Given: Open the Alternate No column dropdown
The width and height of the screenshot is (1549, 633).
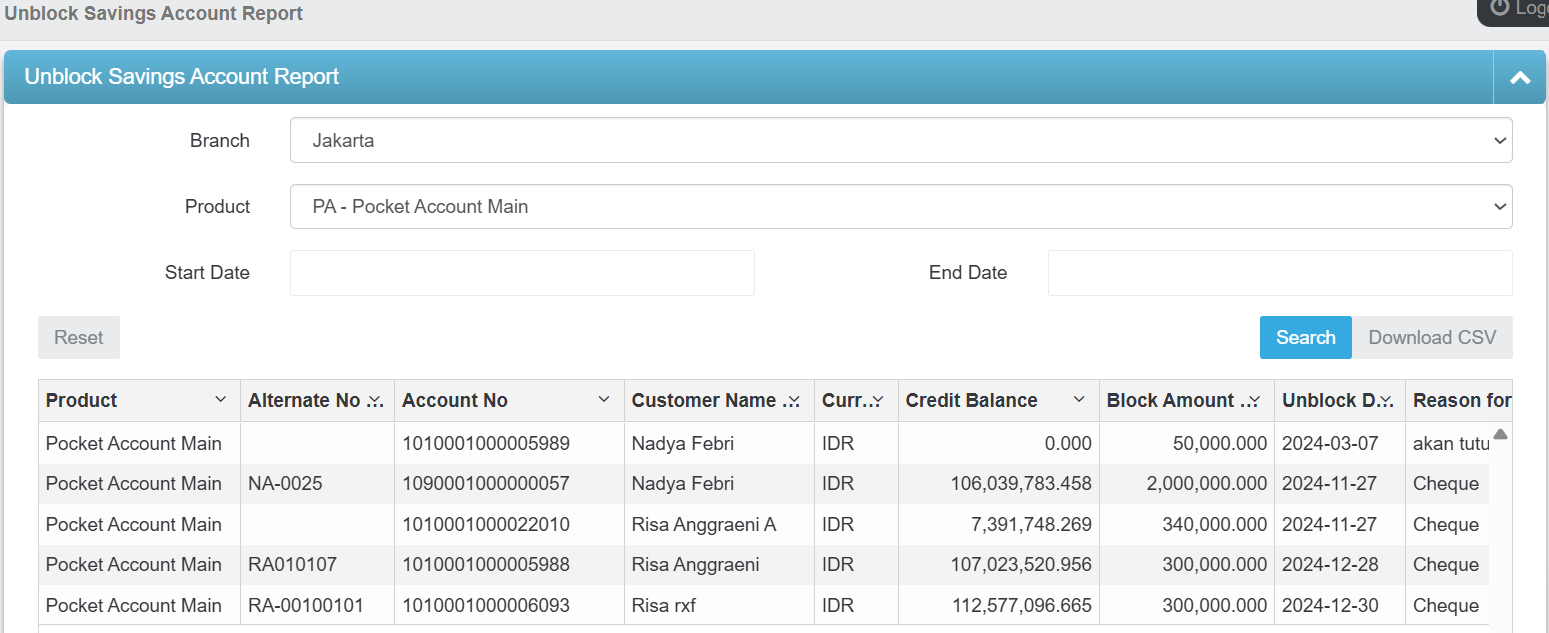Looking at the screenshot, I should [375, 399].
